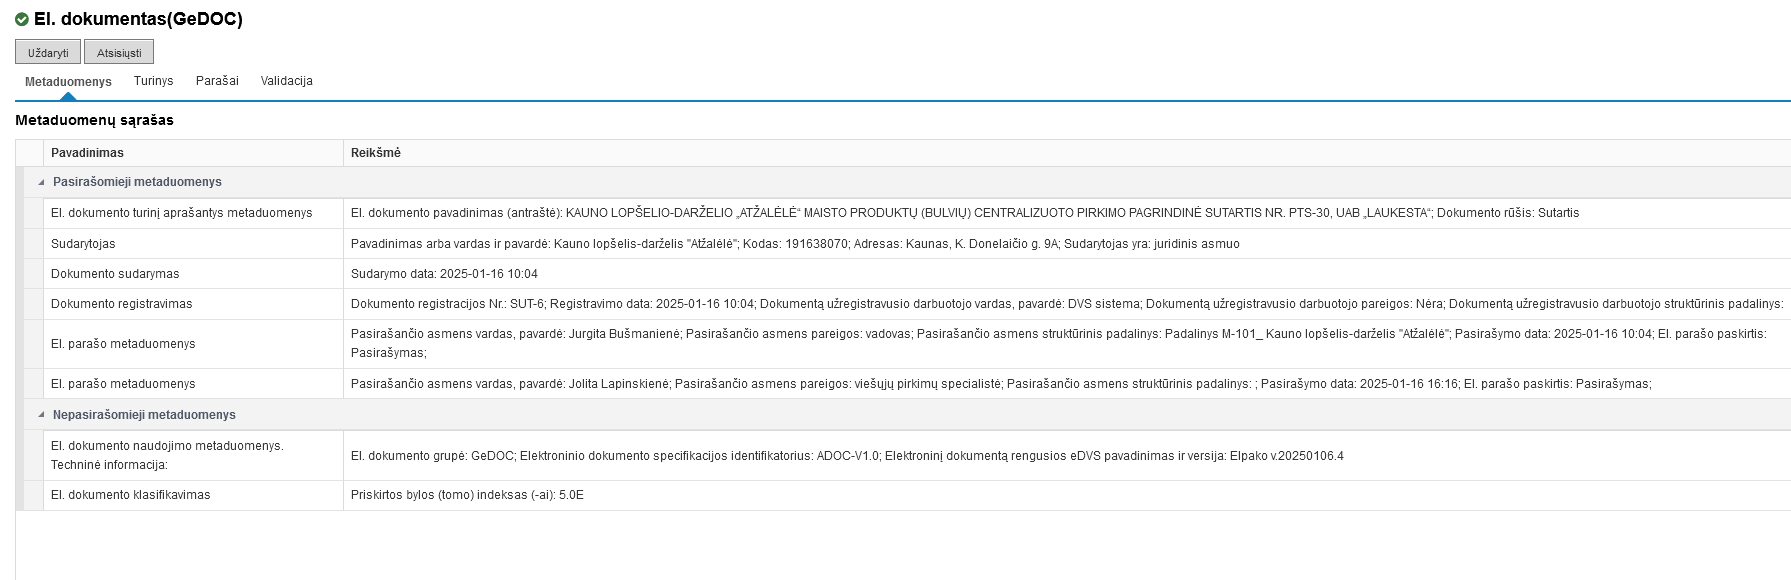Click the Jolita Lapinskienė signature metadata value

(x=1000, y=384)
